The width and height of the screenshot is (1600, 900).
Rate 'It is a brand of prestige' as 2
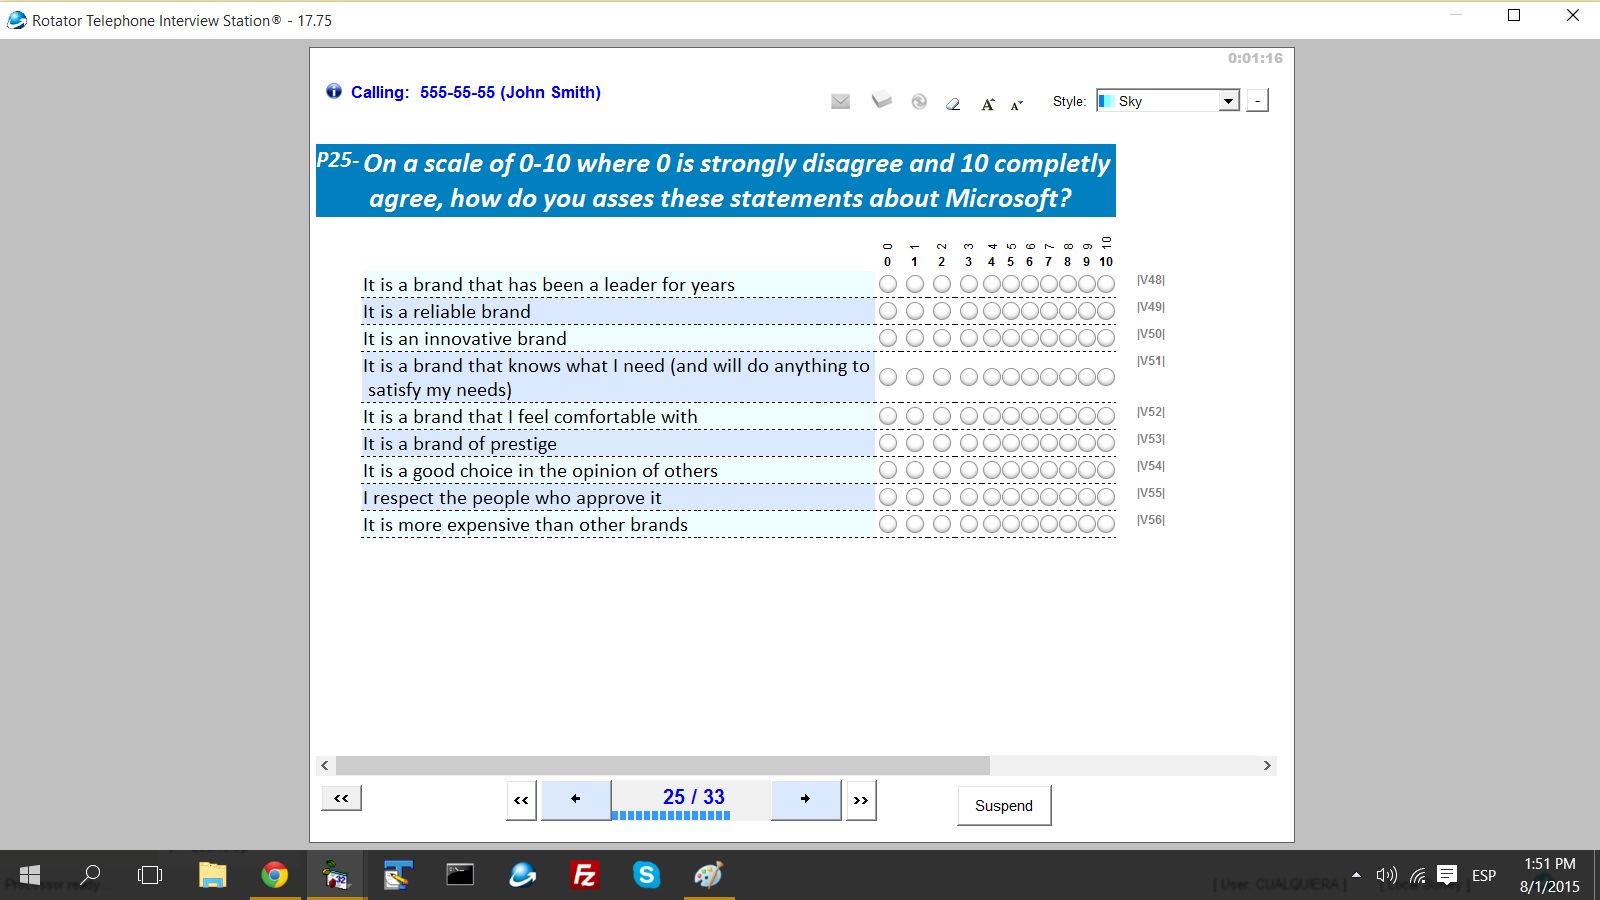click(941, 443)
